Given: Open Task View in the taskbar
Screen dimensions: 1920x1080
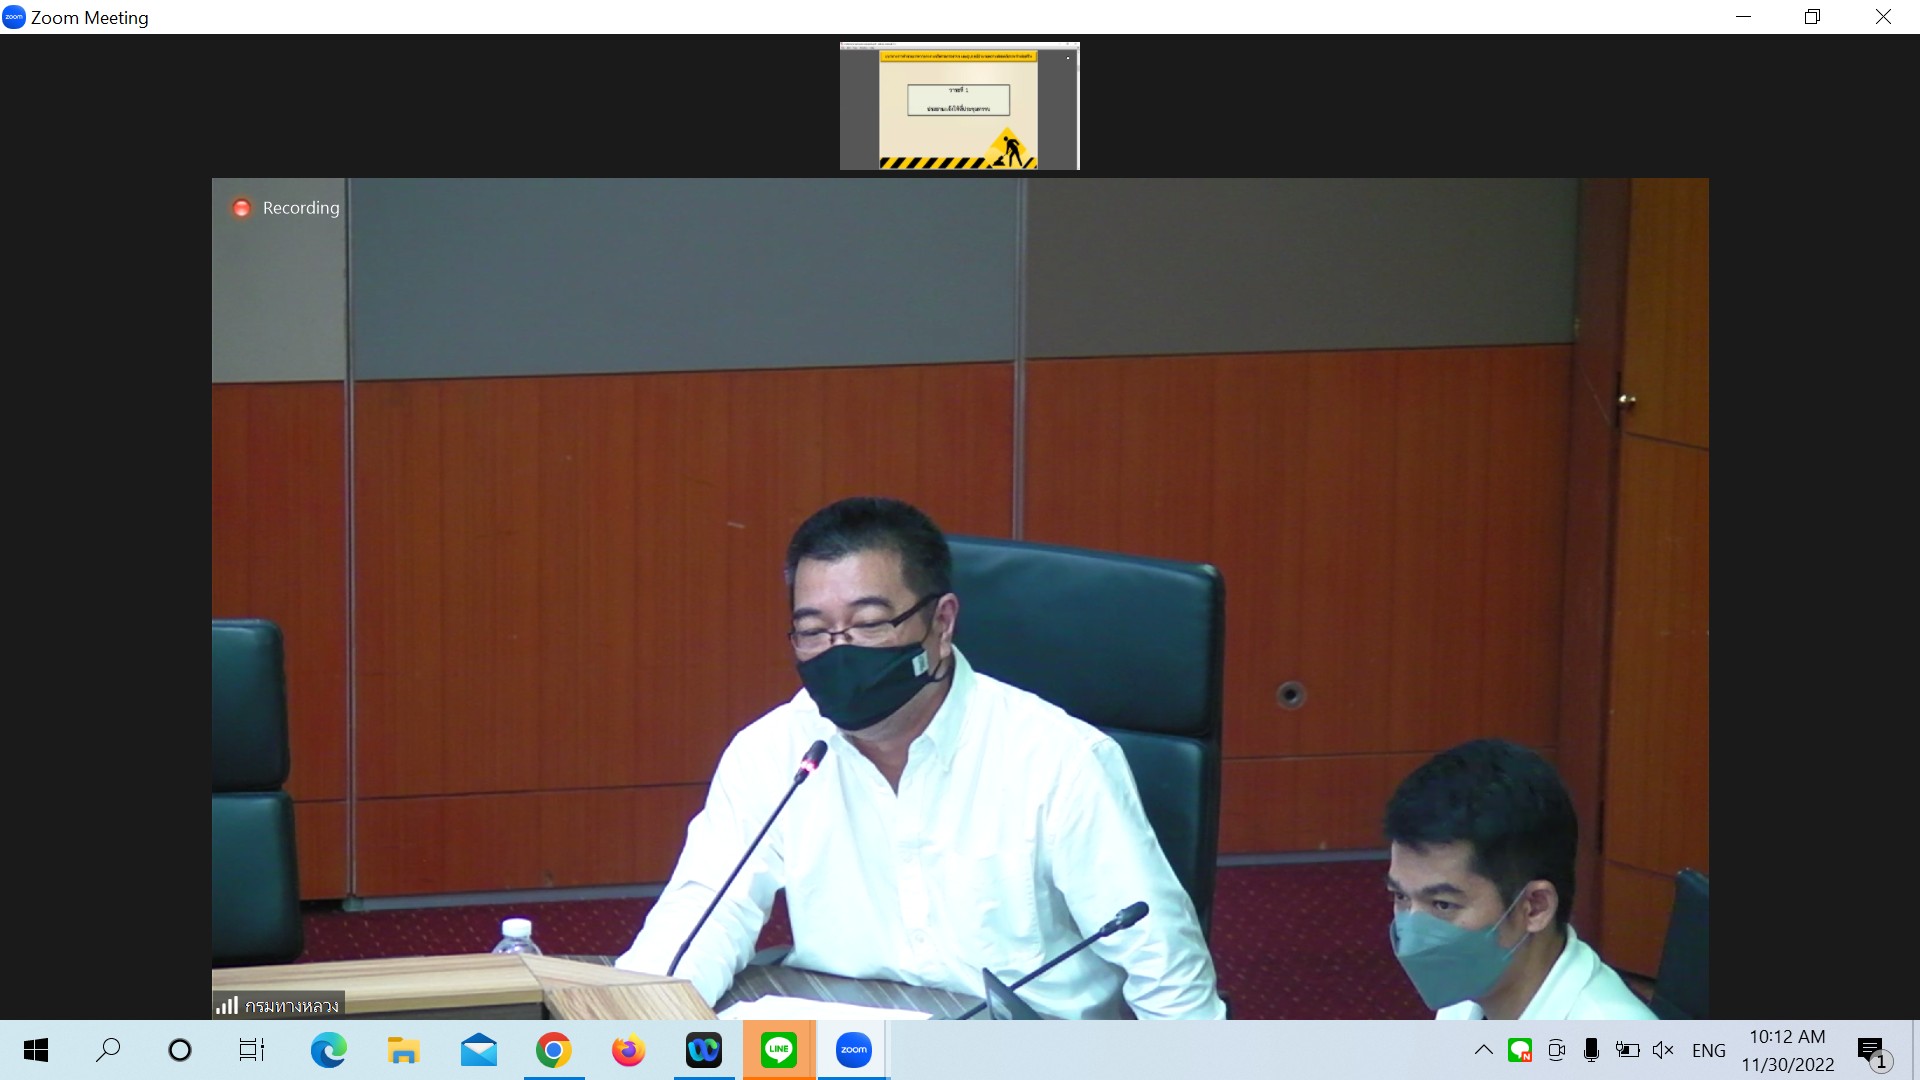Looking at the screenshot, I should tap(252, 1050).
